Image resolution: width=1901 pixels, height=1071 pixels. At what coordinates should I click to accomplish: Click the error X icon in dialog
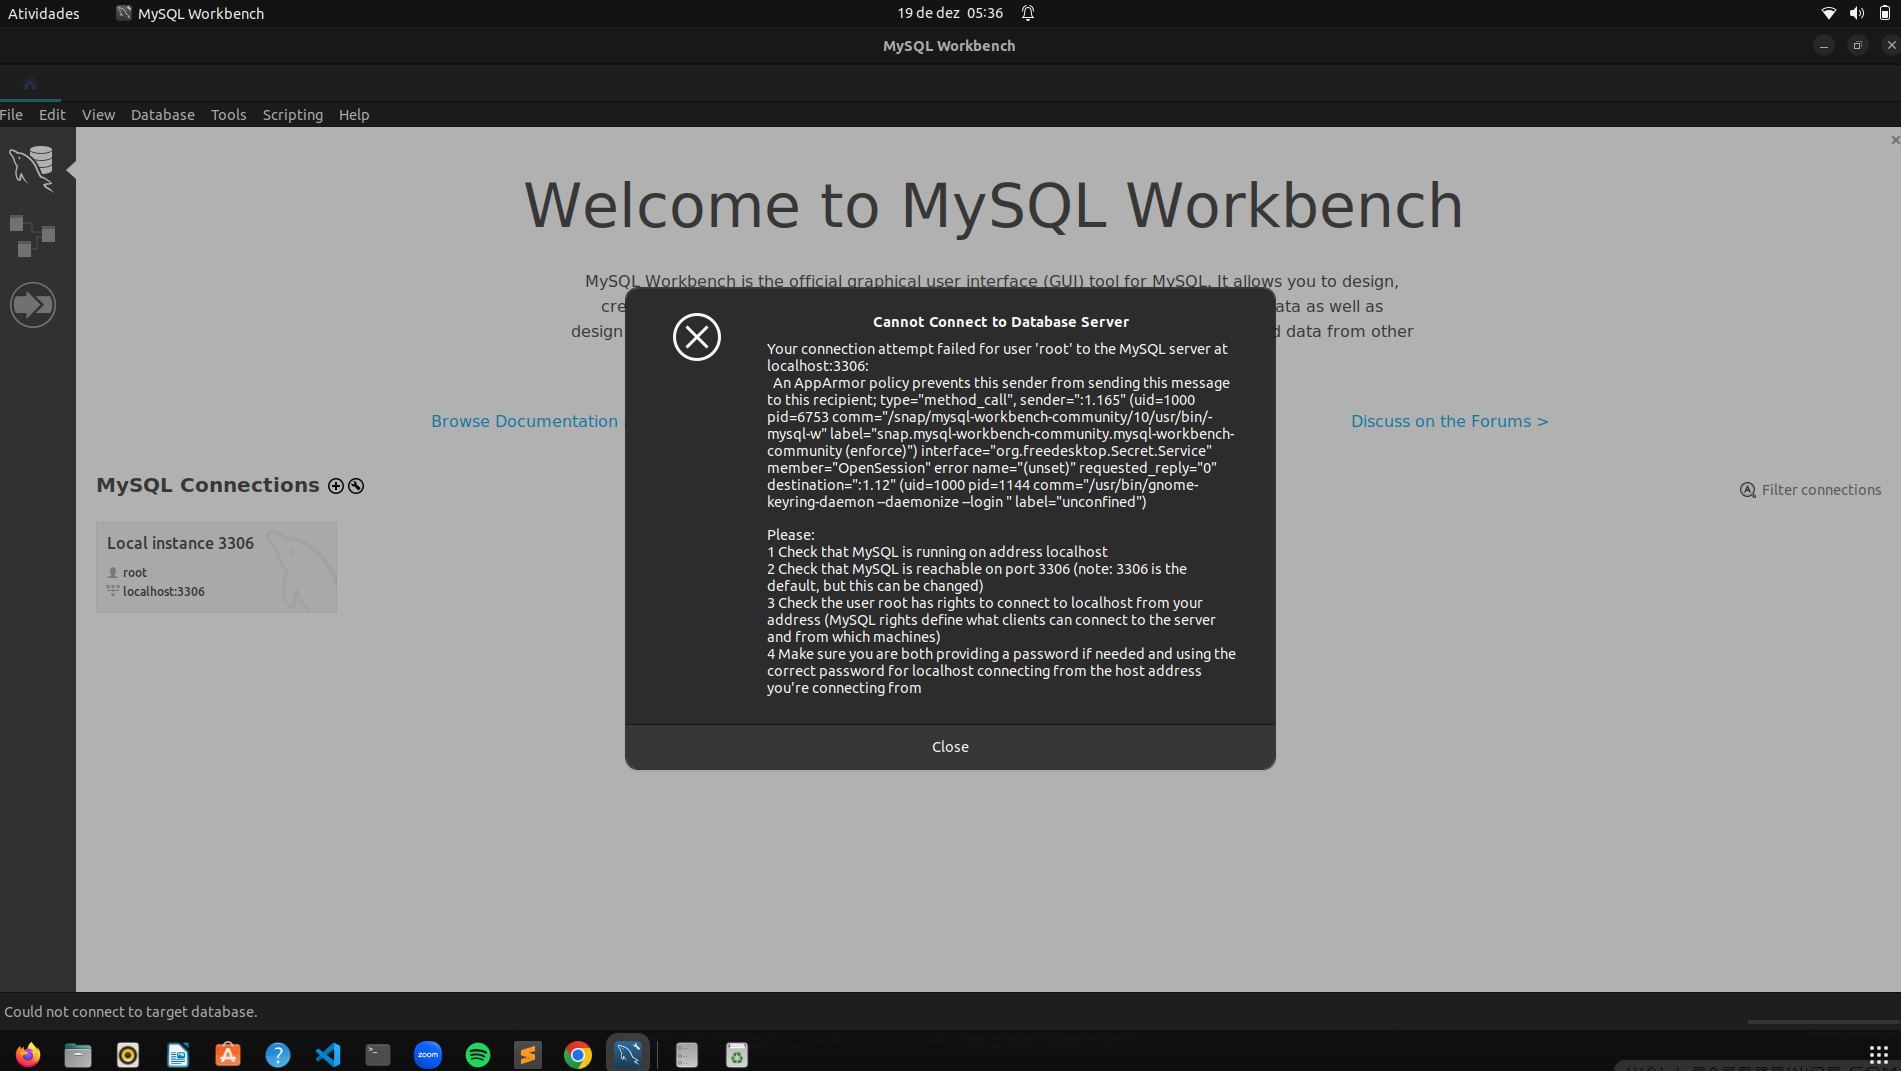[x=697, y=337]
